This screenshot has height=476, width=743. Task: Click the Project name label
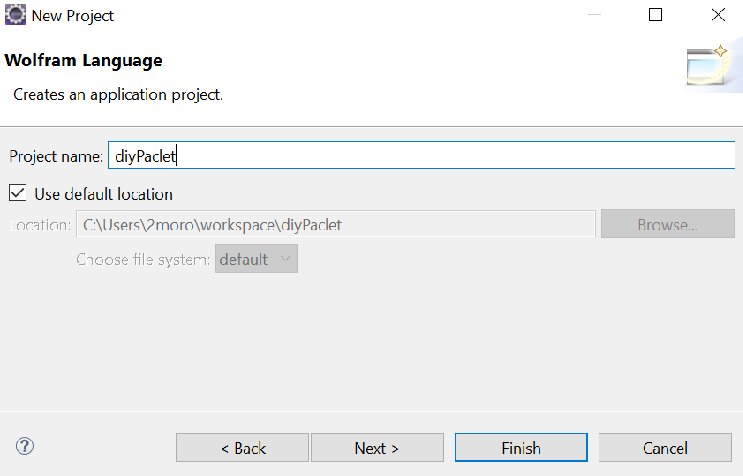[56, 156]
